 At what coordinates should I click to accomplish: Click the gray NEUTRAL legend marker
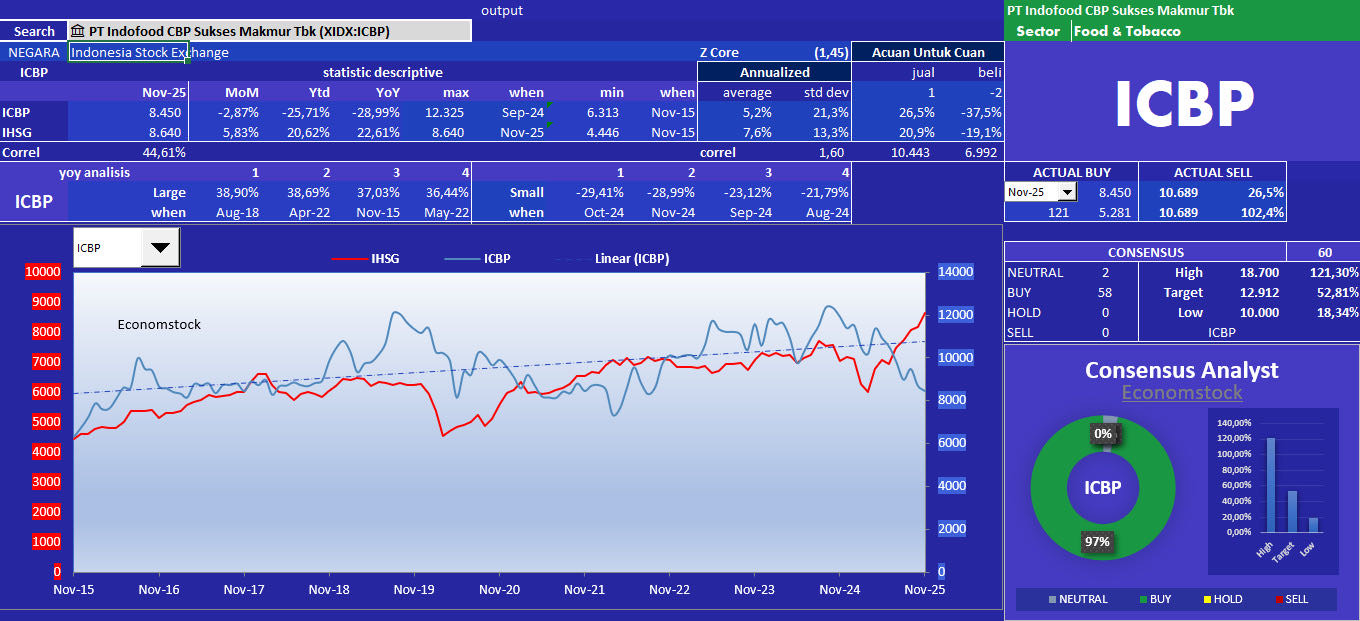1051,599
